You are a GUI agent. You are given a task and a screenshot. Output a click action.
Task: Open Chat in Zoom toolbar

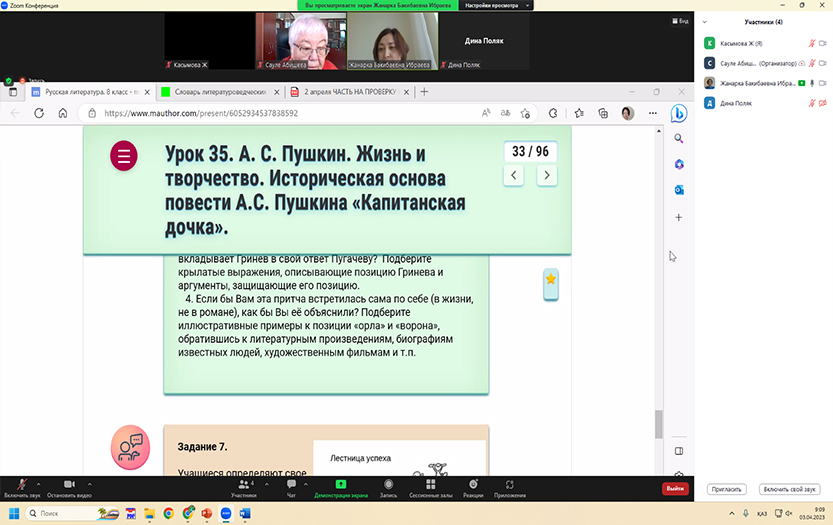[x=291, y=487]
